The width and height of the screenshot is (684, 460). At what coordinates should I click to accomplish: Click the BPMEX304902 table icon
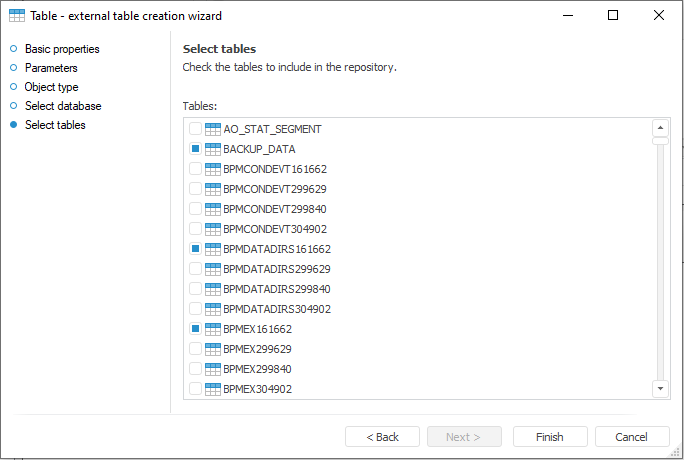tap(212, 389)
